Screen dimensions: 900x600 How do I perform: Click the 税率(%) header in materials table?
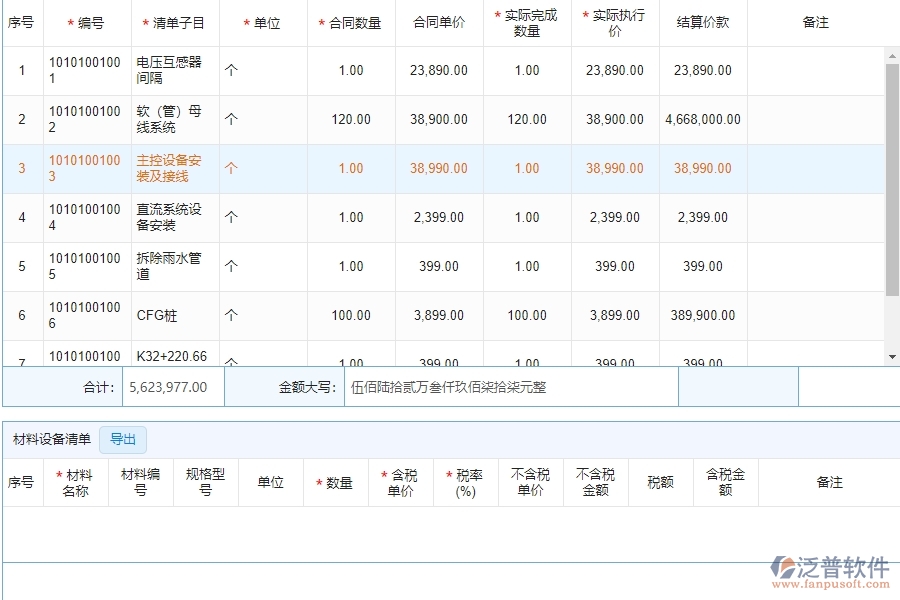pos(466,484)
